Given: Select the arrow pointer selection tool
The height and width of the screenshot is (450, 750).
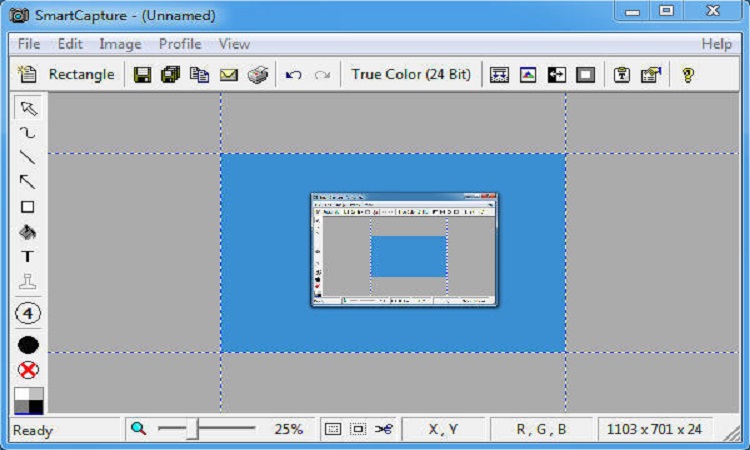Looking at the screenshot, I should [28, 108].
